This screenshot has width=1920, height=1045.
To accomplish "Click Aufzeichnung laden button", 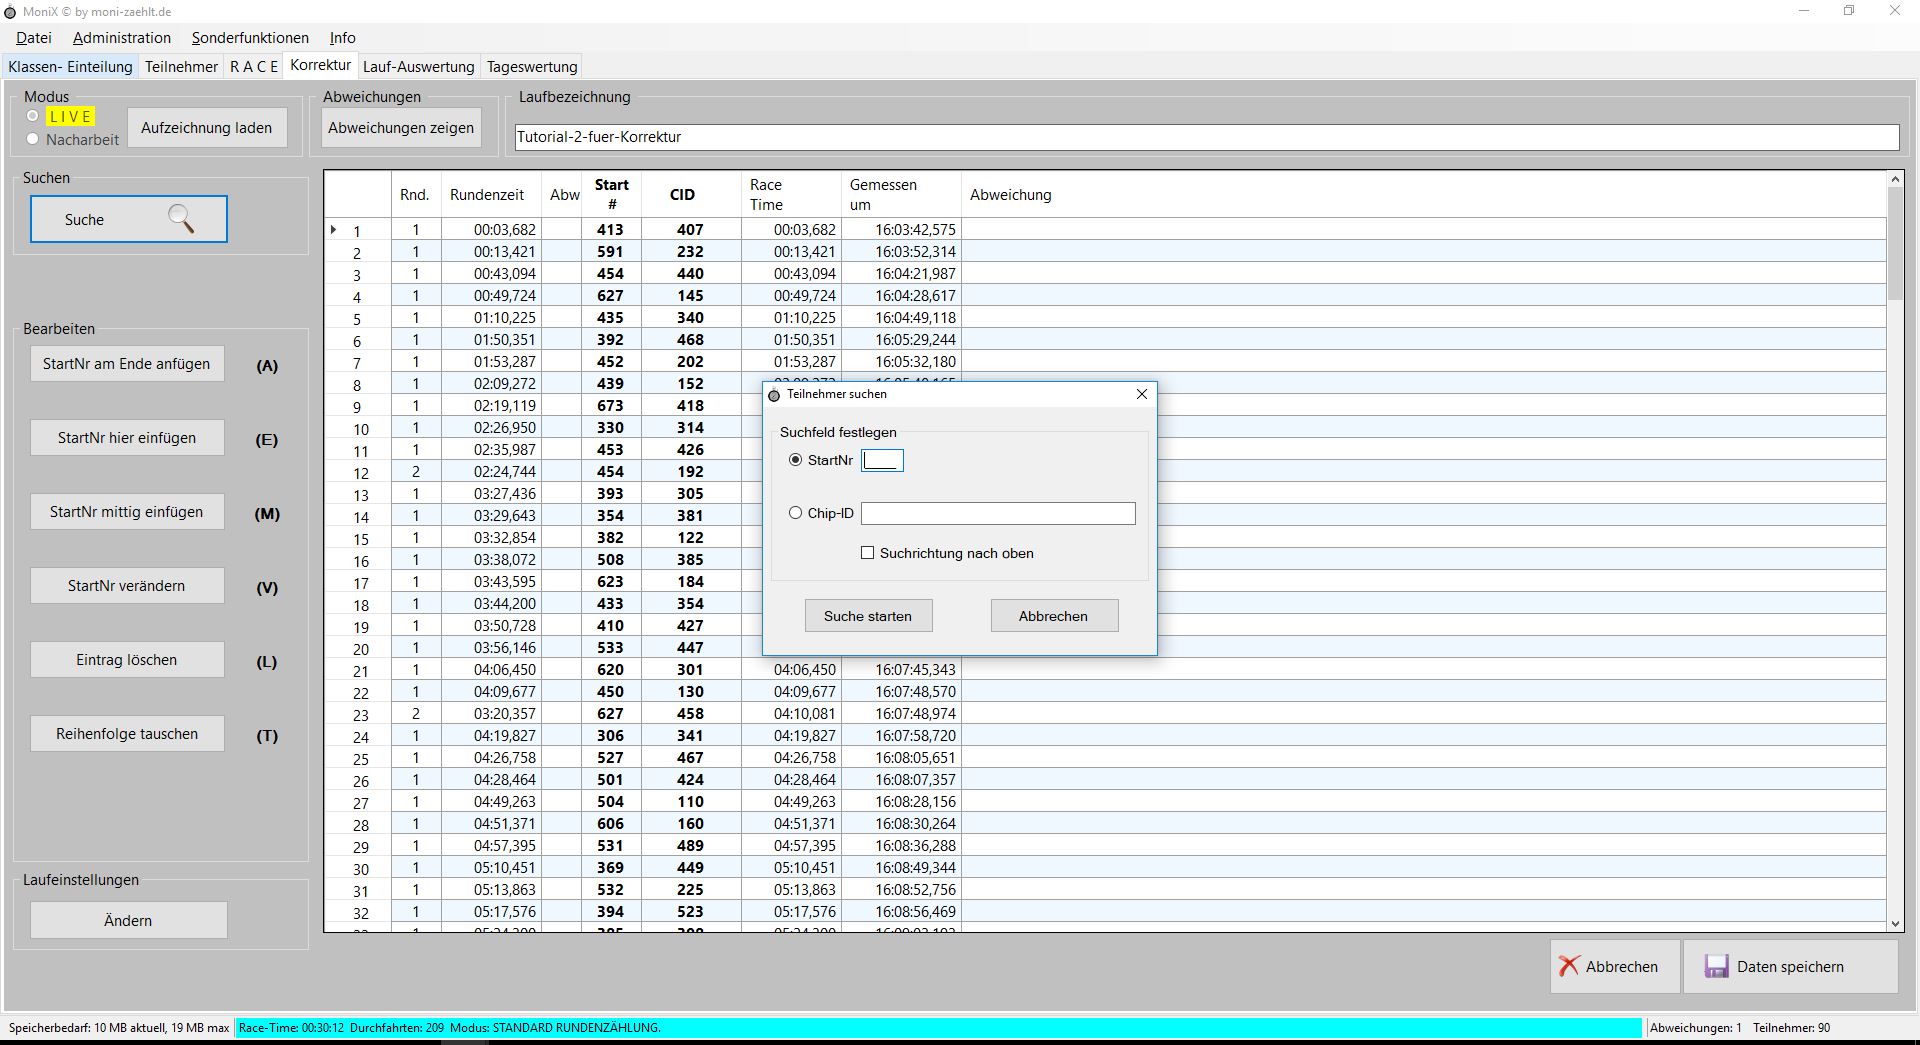I will click(x=206, y=128).
